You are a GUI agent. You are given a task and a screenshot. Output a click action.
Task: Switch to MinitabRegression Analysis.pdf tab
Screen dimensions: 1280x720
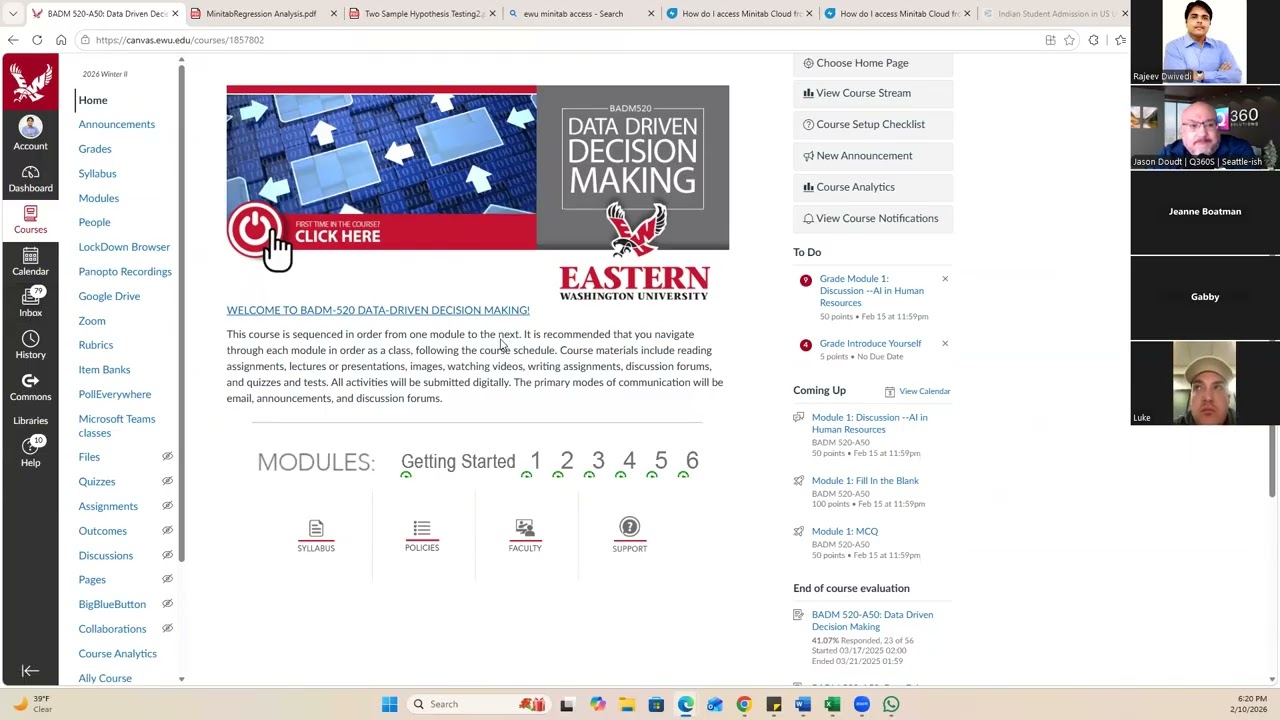tap(263, 14)
